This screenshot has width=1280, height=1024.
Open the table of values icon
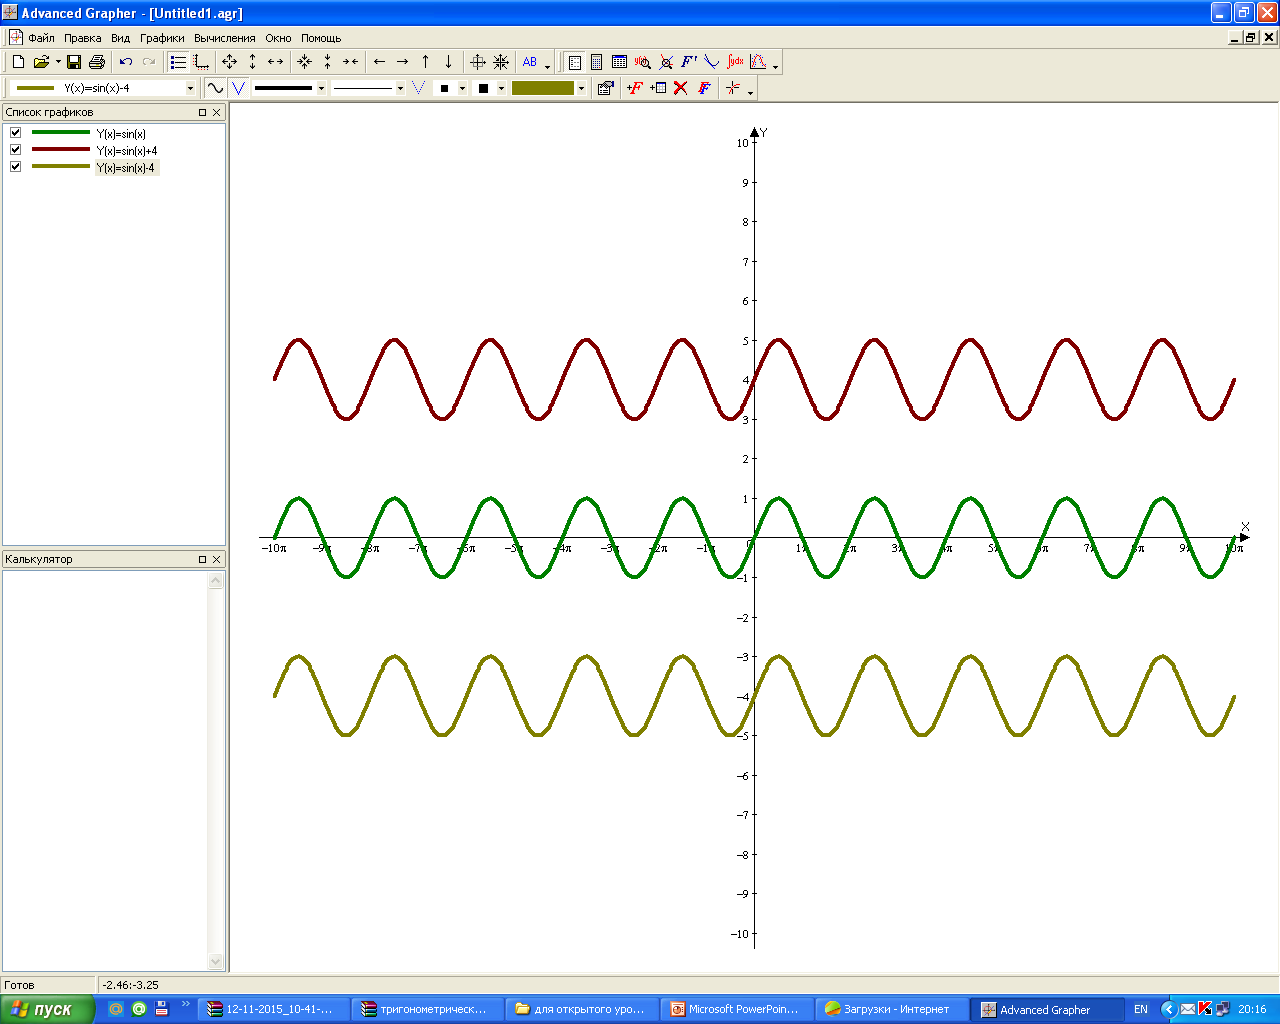click(x=619, y=62)
